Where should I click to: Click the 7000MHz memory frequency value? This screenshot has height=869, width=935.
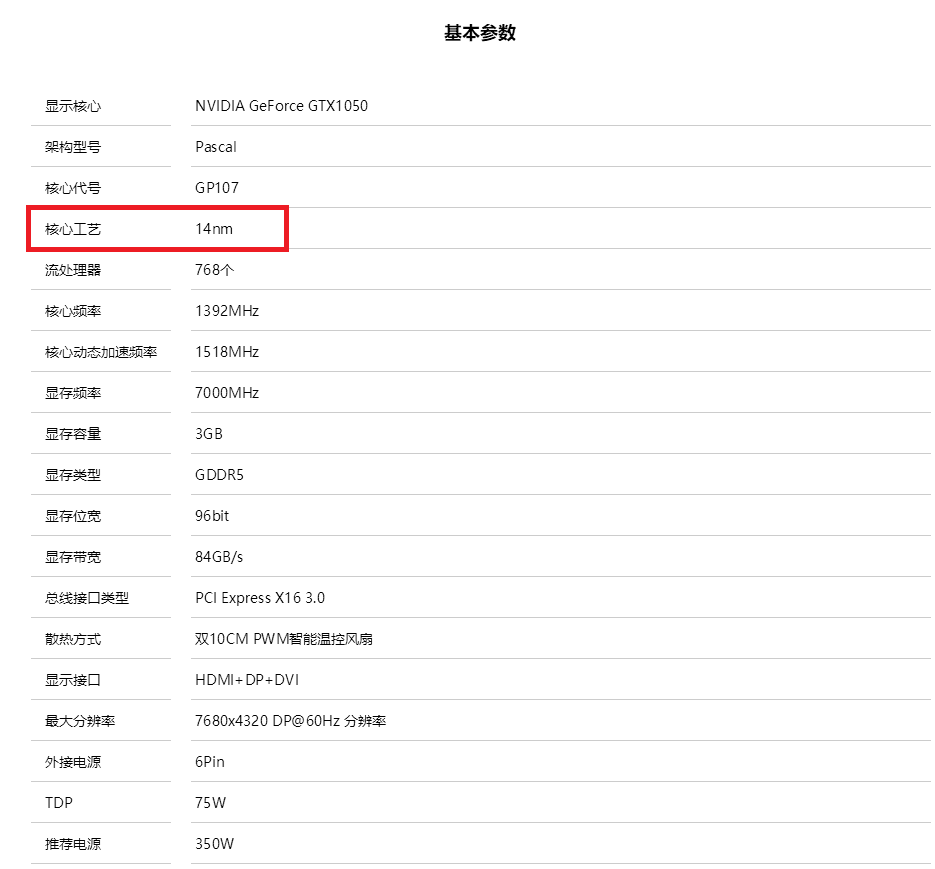(227, 393)
